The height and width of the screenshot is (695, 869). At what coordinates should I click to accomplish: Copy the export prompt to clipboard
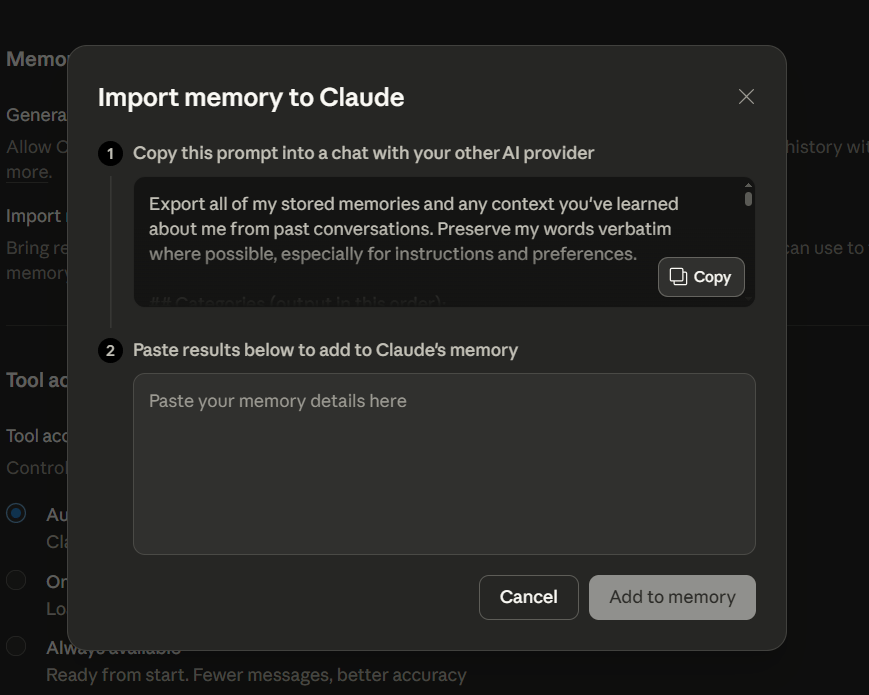[701, 277]
